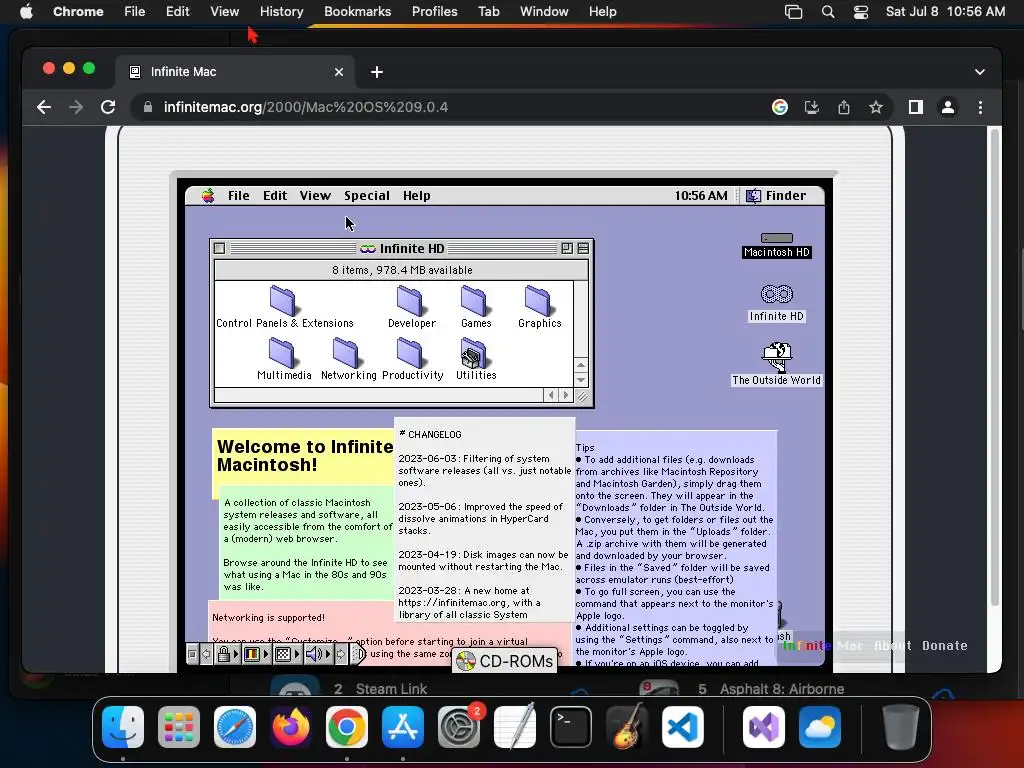Collapse the control strip using its end tab
Viewport: 1024px width, 768px height.
[x=358, y=653]
